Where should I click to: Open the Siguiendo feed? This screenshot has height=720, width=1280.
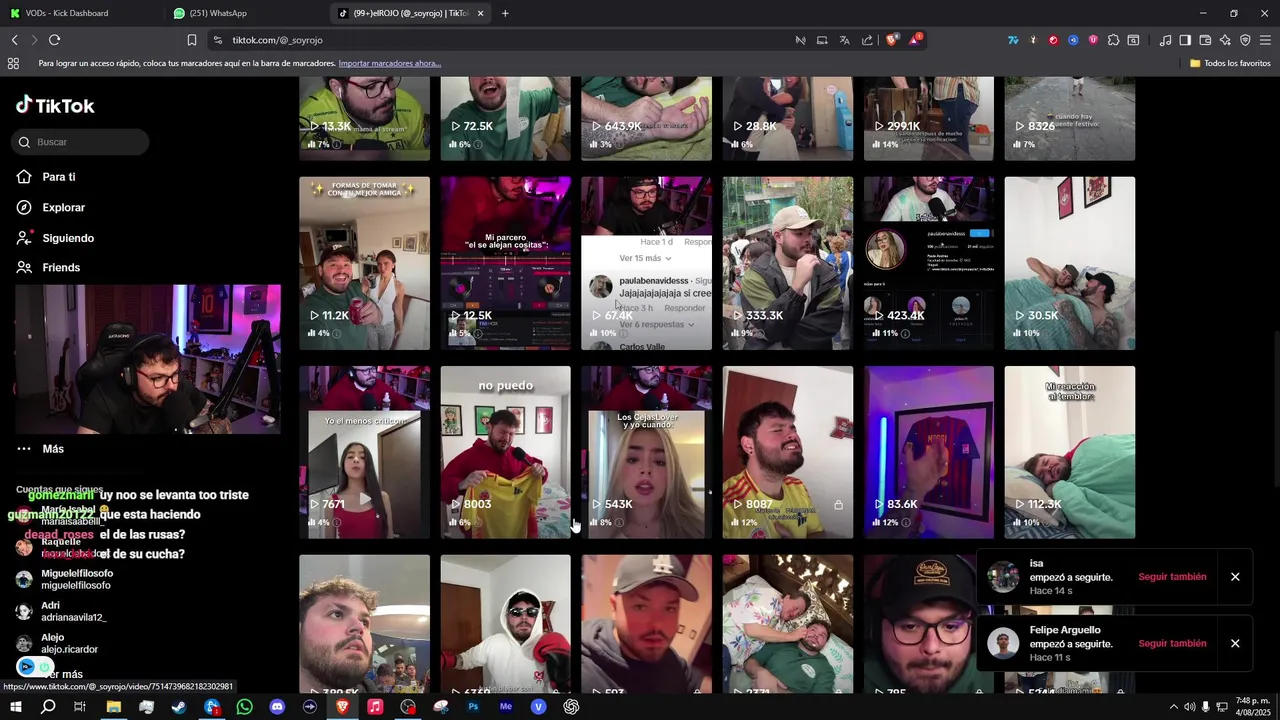click(x=67, y=238)
